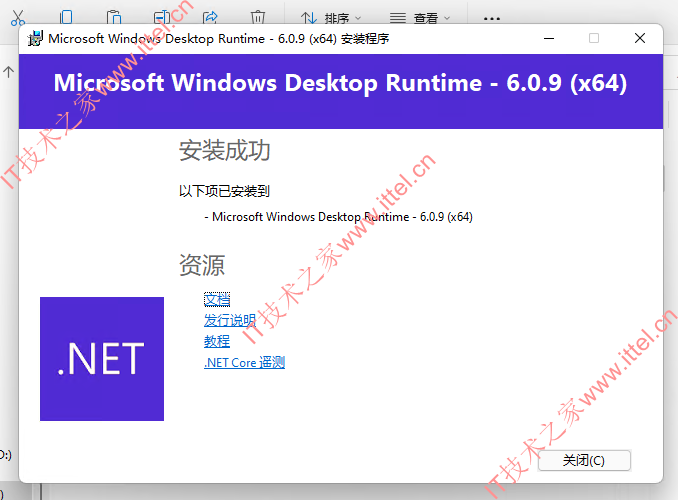Click the Rename icon in Explorer toolbar
The height and width of the screenshot is (500, 678).
162,17
